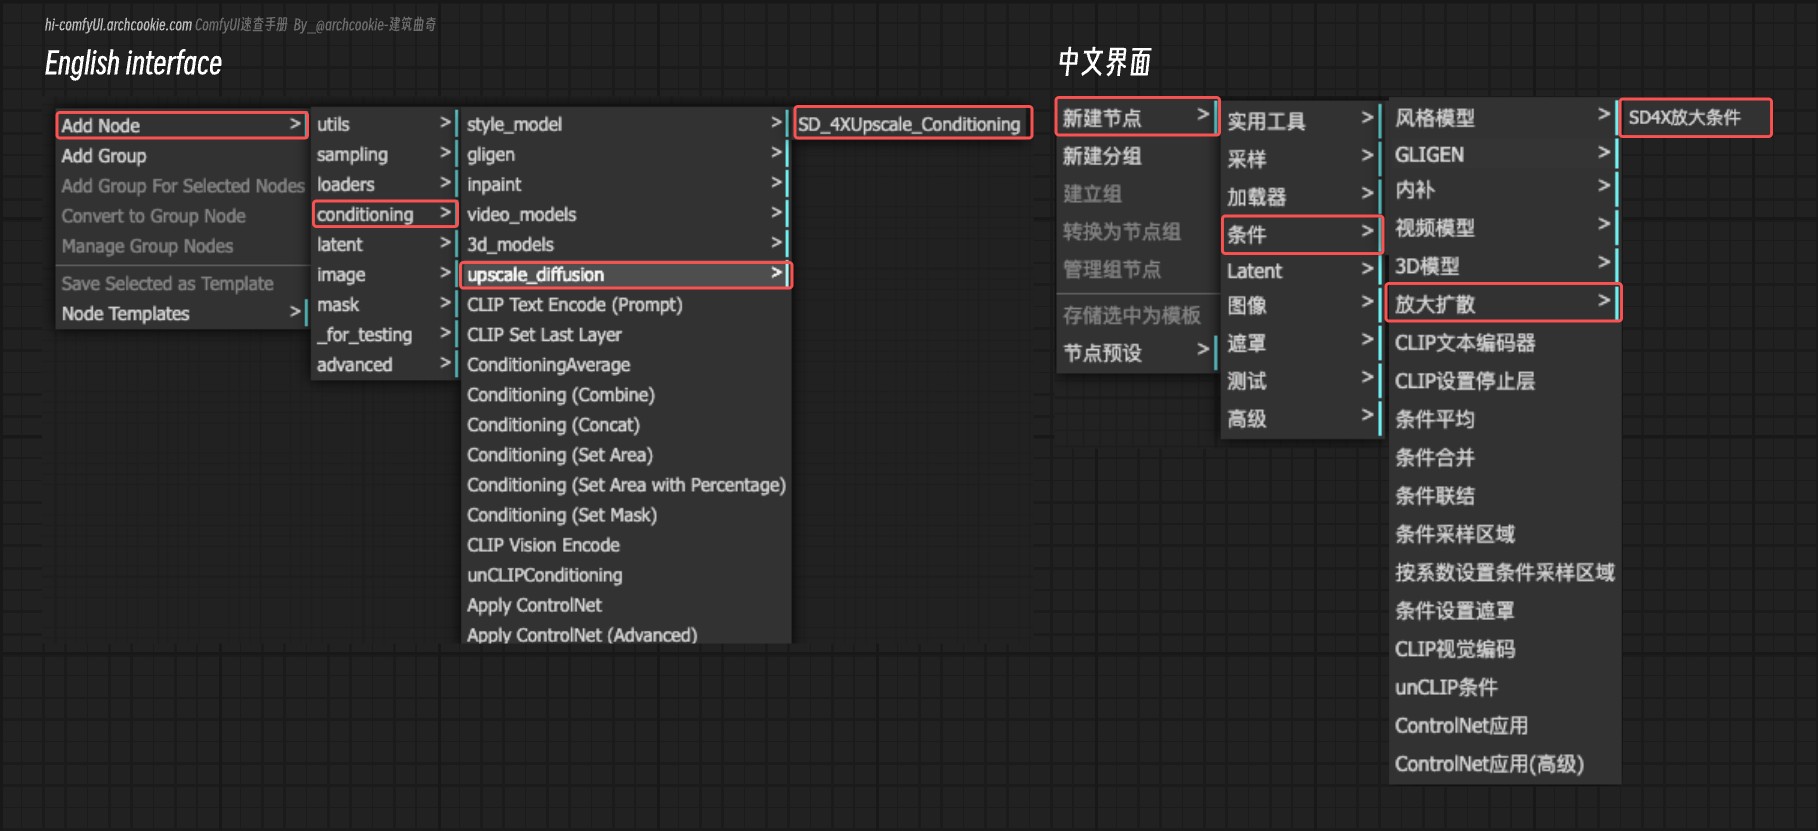Expand the conditioning category
Viewport: 1818px width, 831px height.
pos(384,214)
